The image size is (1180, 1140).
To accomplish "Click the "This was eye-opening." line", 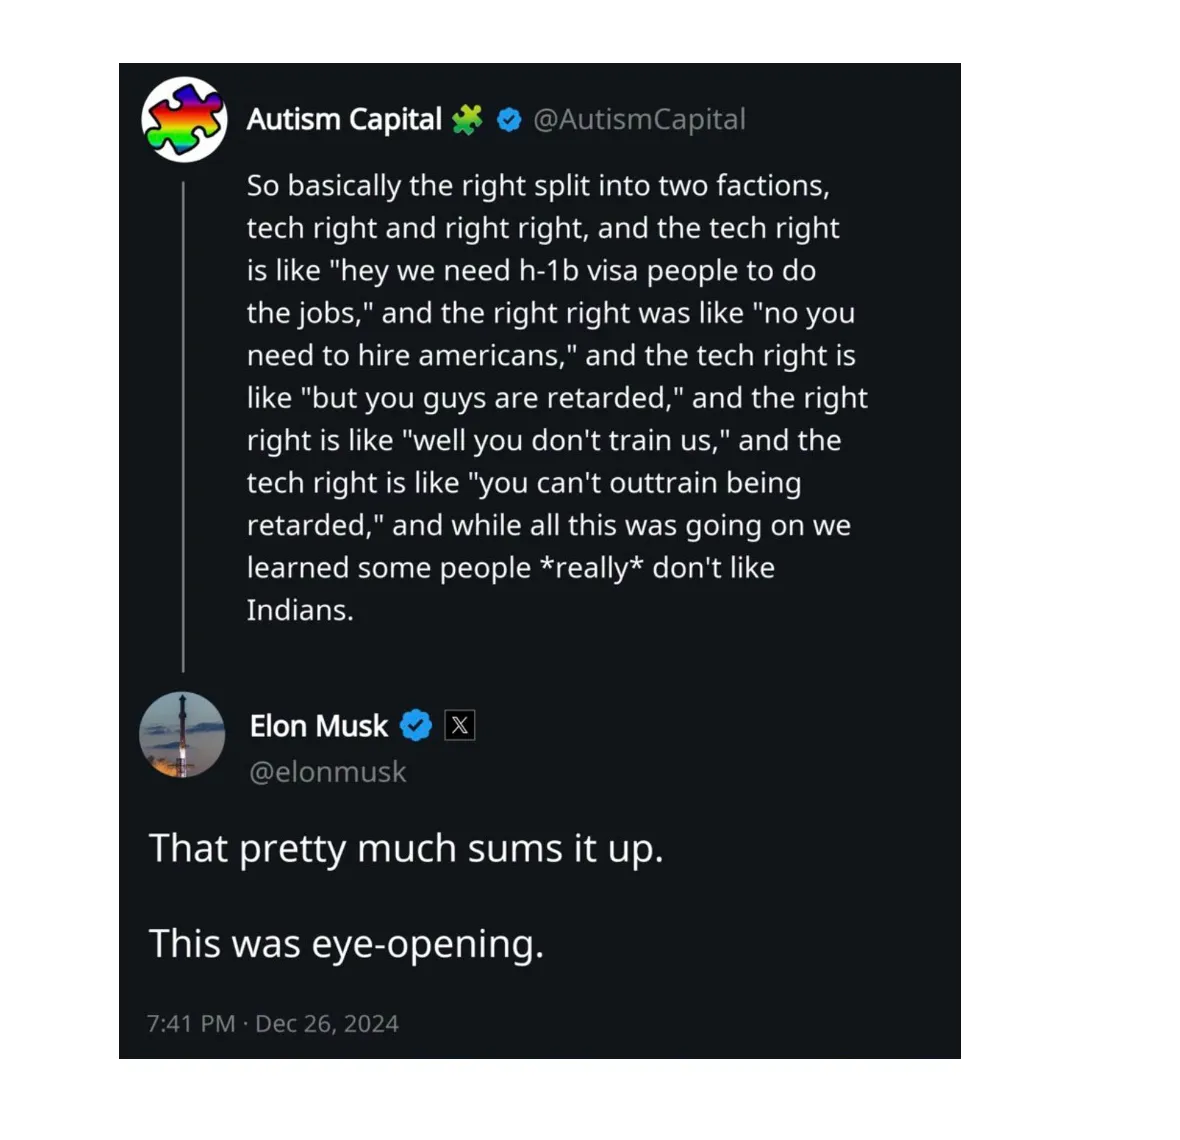I will 346,944.
